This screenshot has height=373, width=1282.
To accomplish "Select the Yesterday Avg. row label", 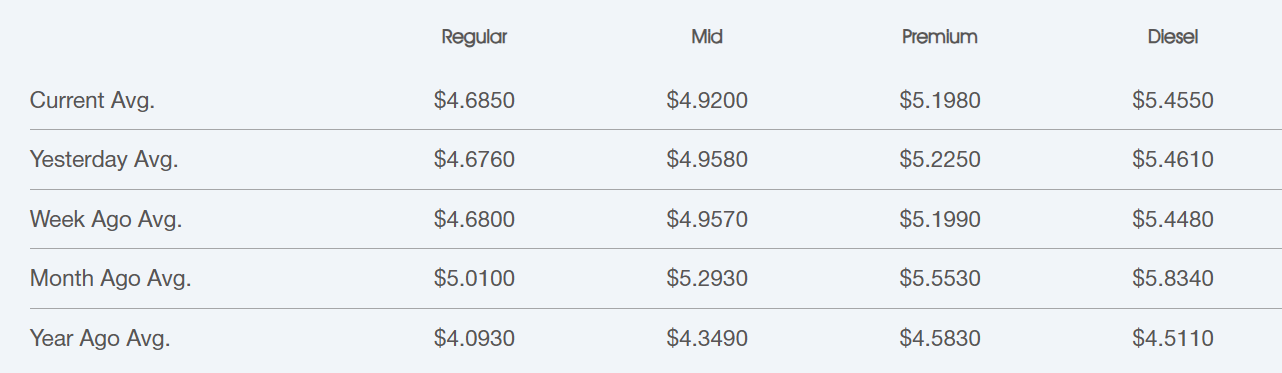I will (x=104, y=159).
